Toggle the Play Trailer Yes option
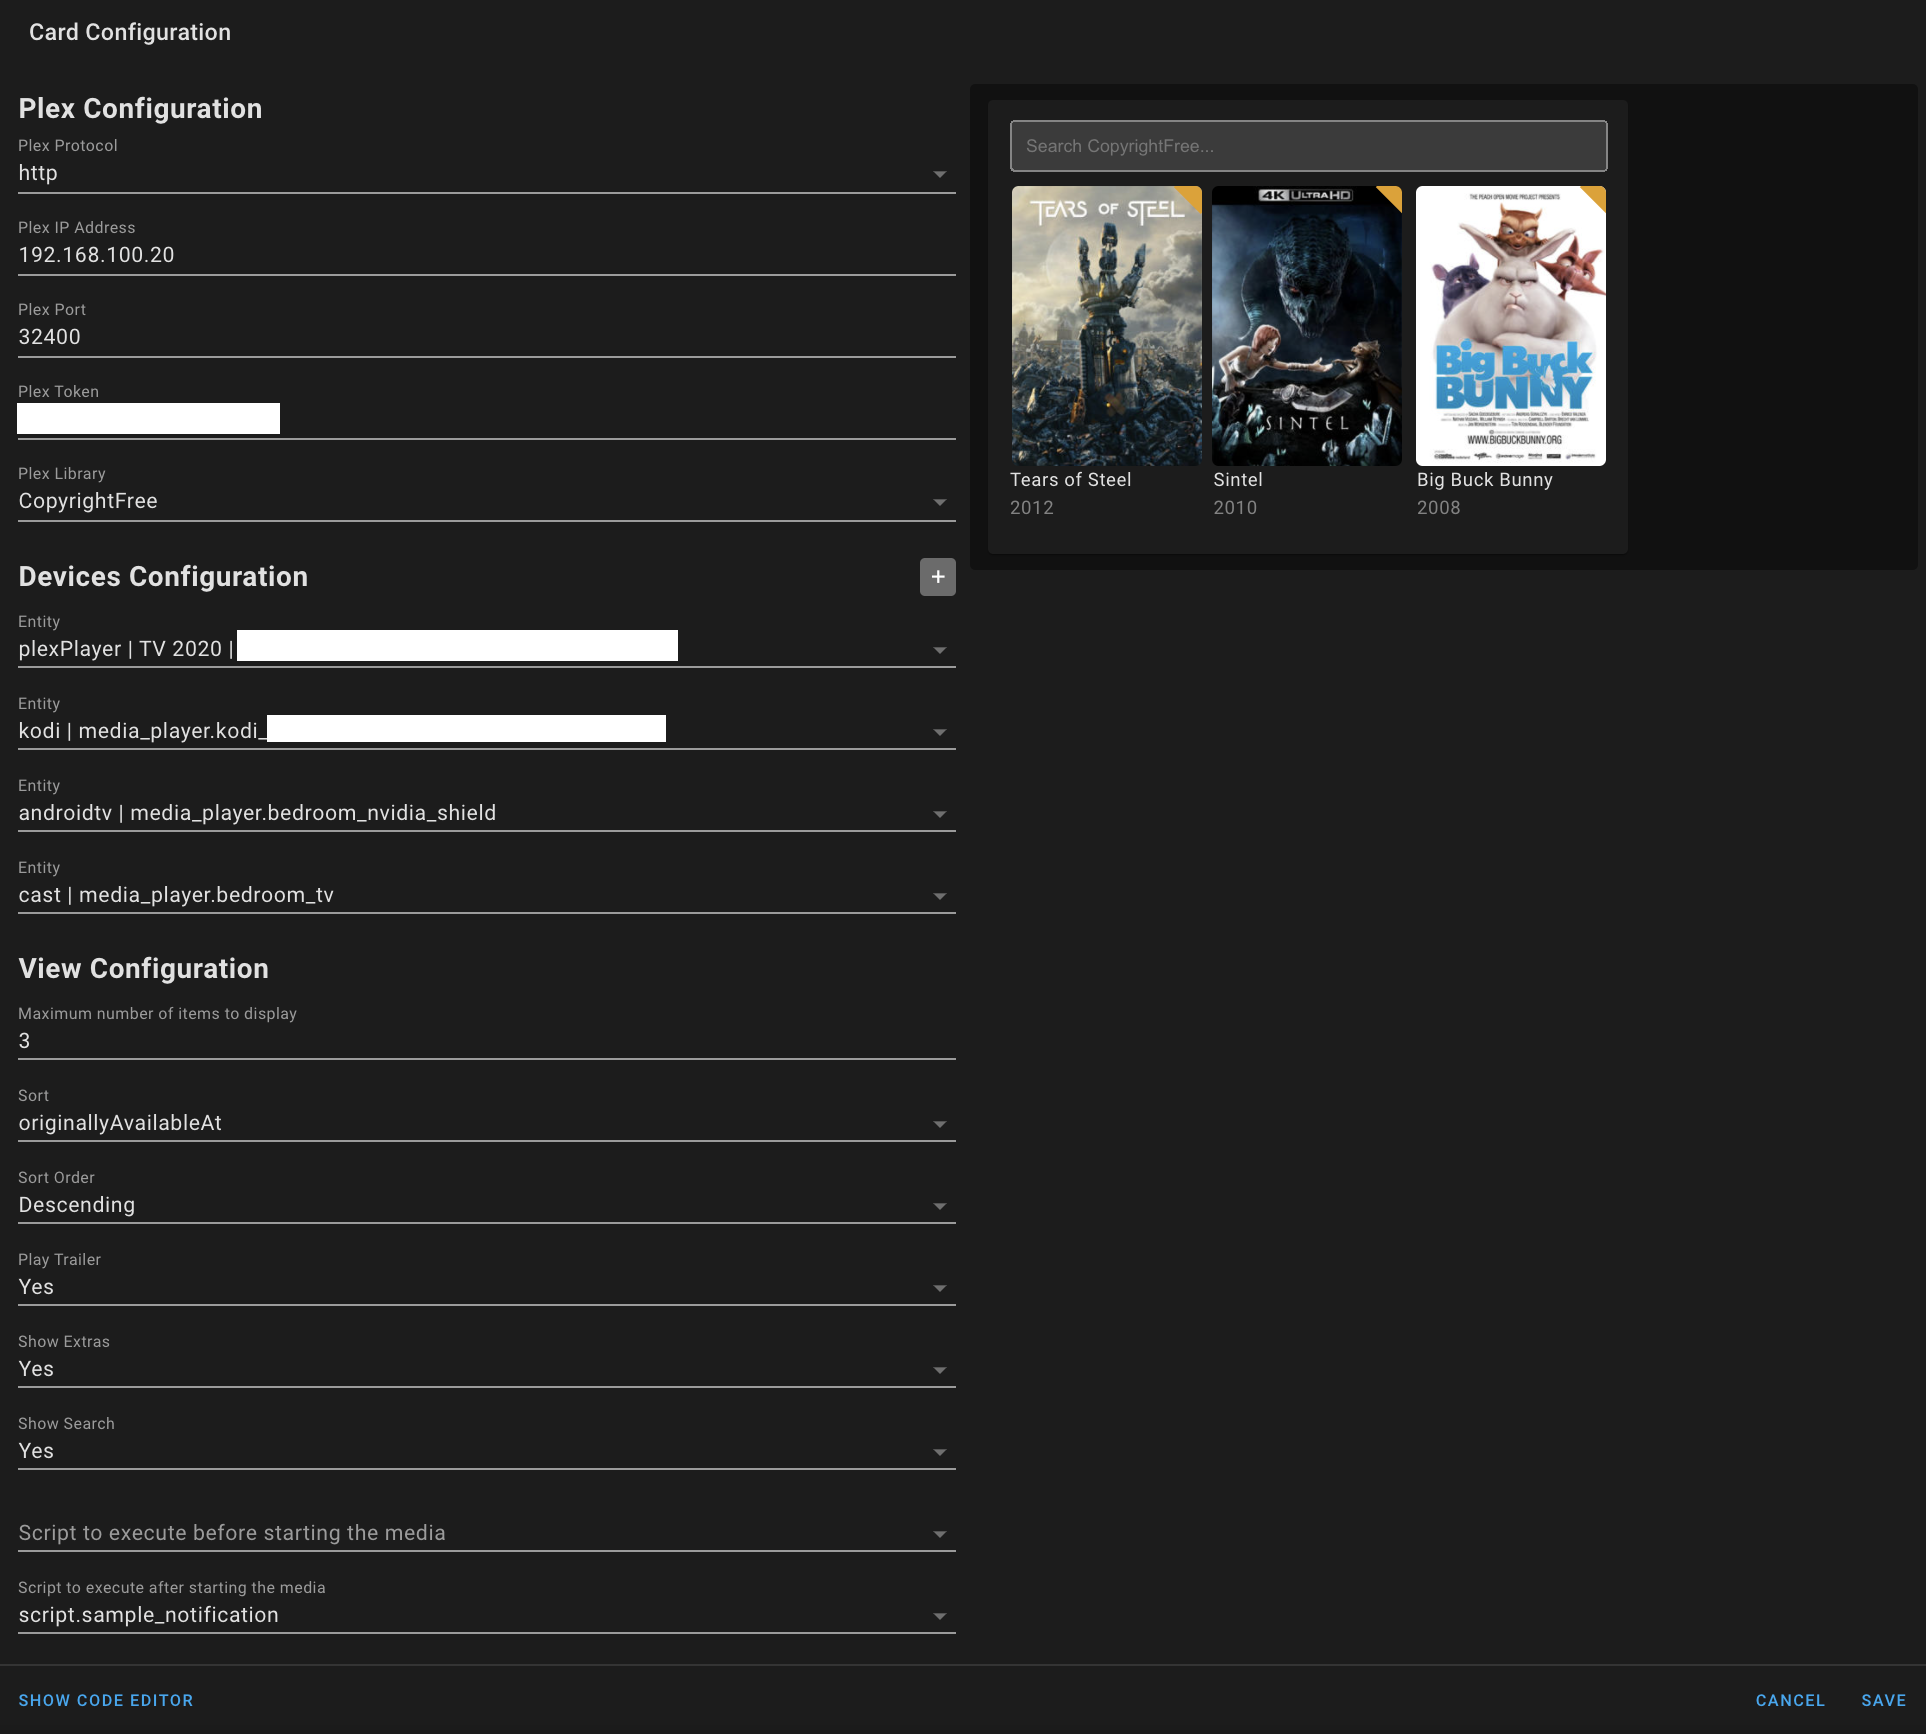 486,1288
